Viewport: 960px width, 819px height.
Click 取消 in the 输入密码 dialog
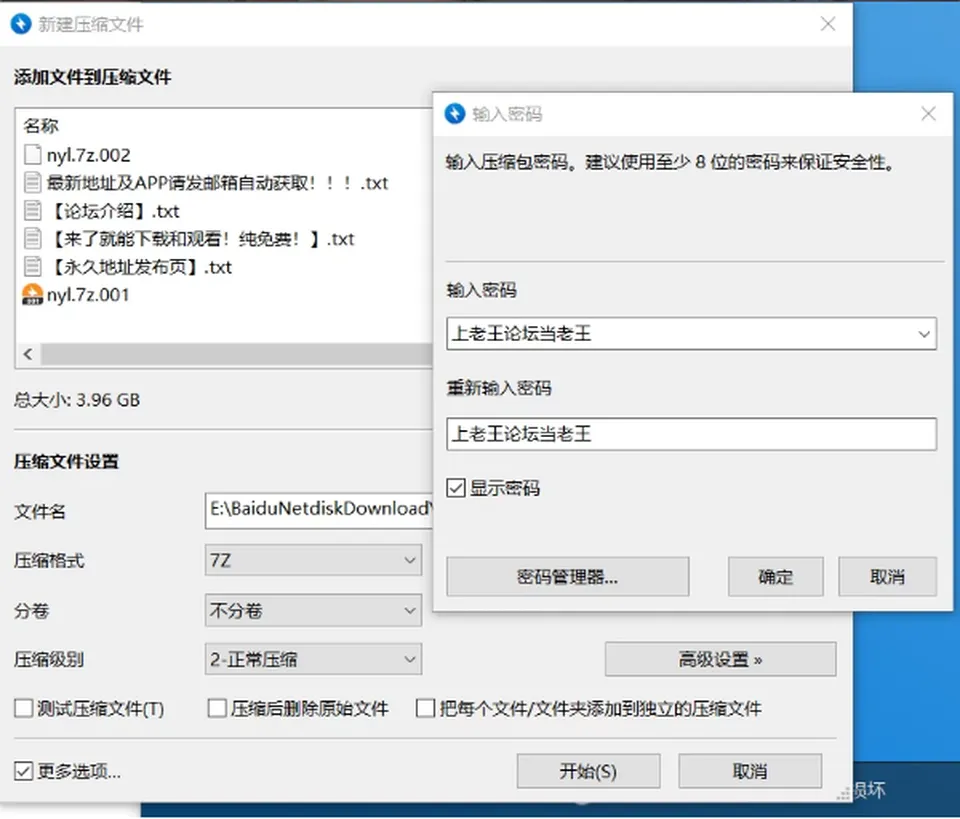coord(888,577)
